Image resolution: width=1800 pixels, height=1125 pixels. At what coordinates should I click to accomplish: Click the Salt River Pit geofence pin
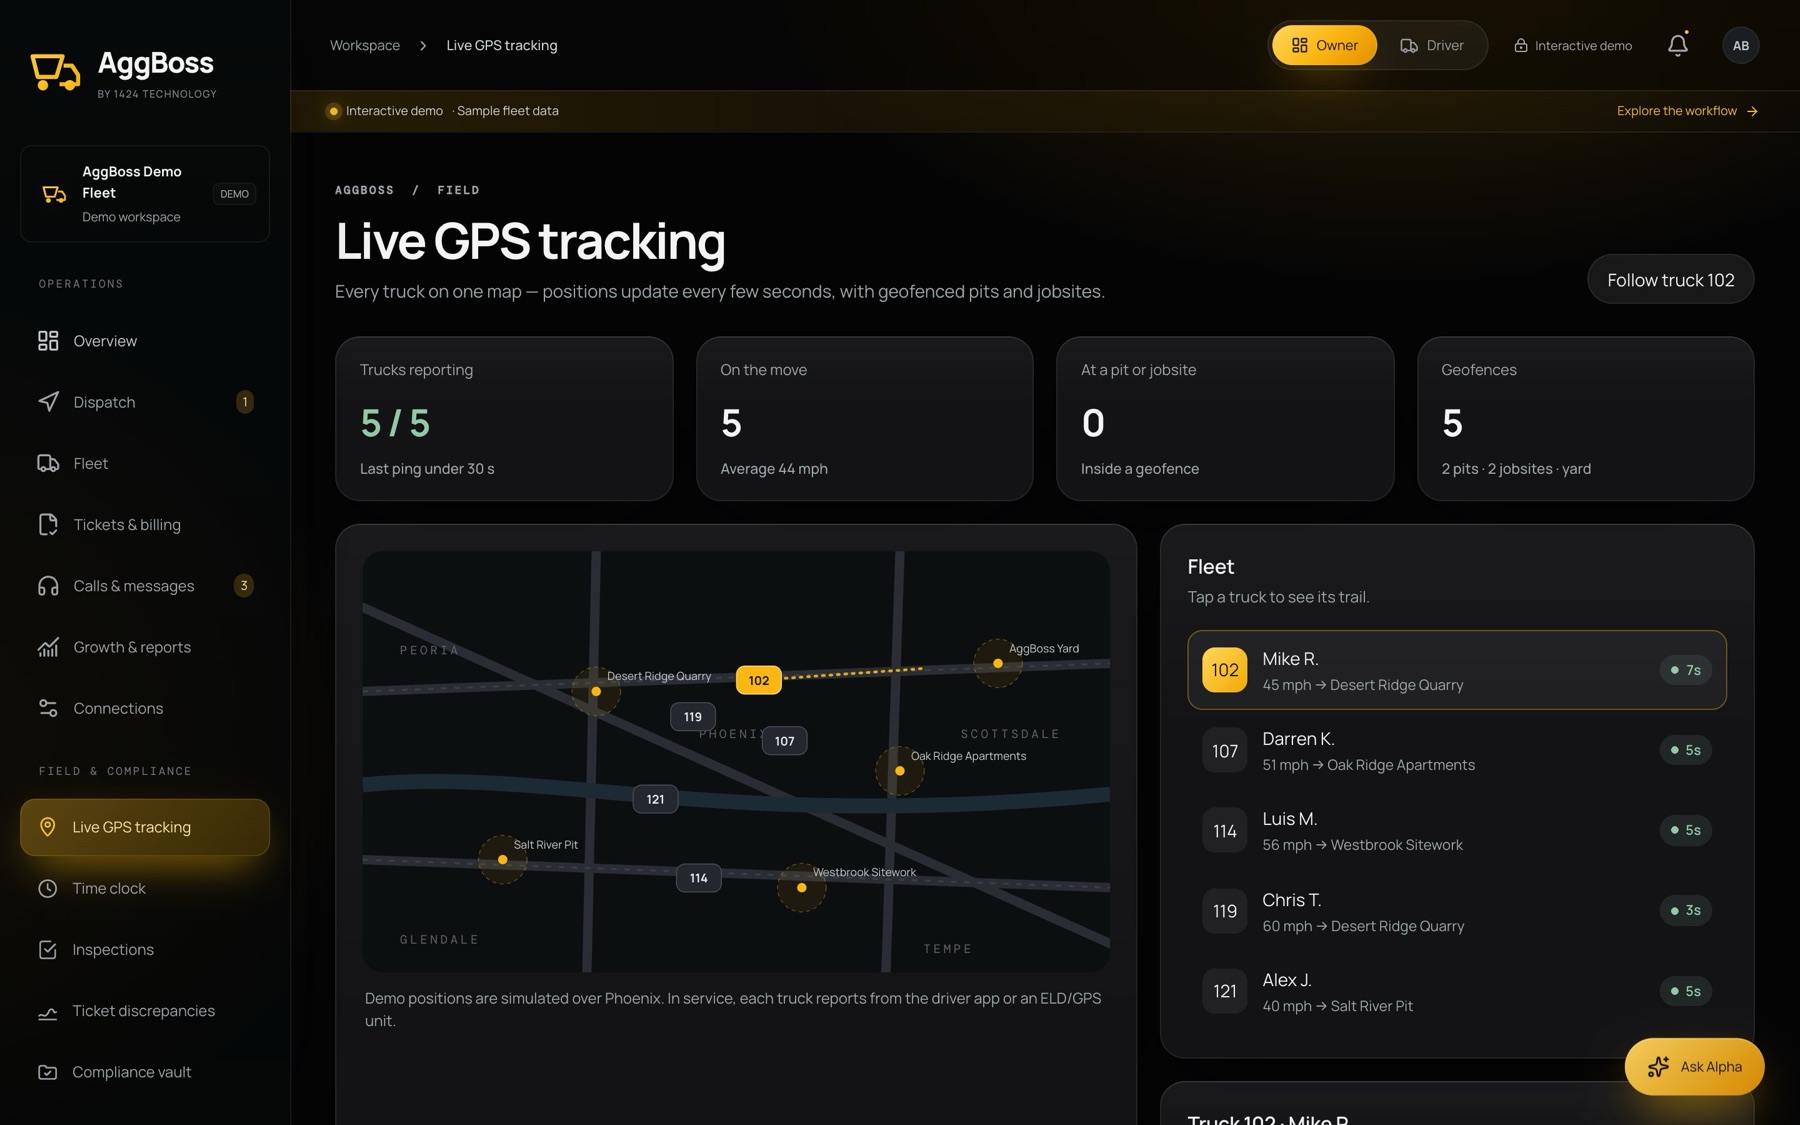(502, 859)
